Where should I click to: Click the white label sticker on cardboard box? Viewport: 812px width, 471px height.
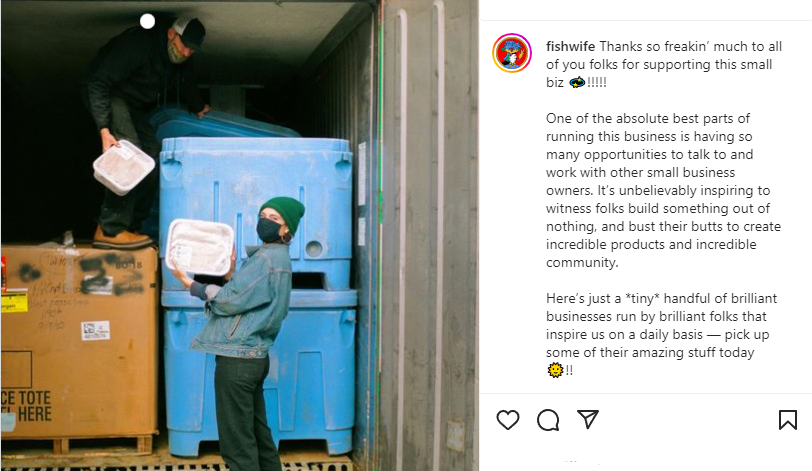point(96,330)
